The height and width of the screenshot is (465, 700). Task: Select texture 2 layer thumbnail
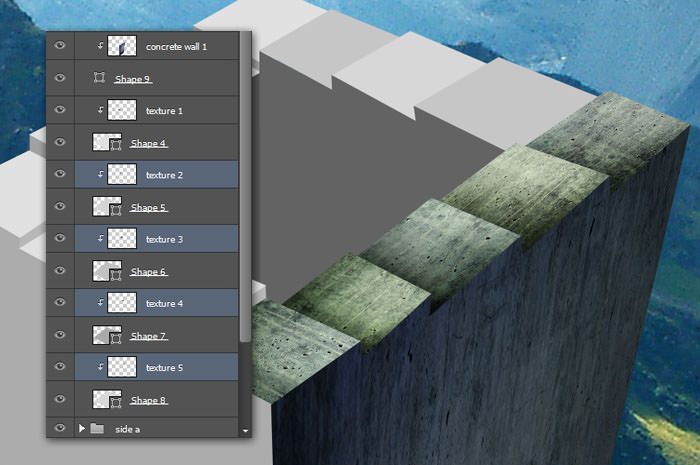coord(122,174)
